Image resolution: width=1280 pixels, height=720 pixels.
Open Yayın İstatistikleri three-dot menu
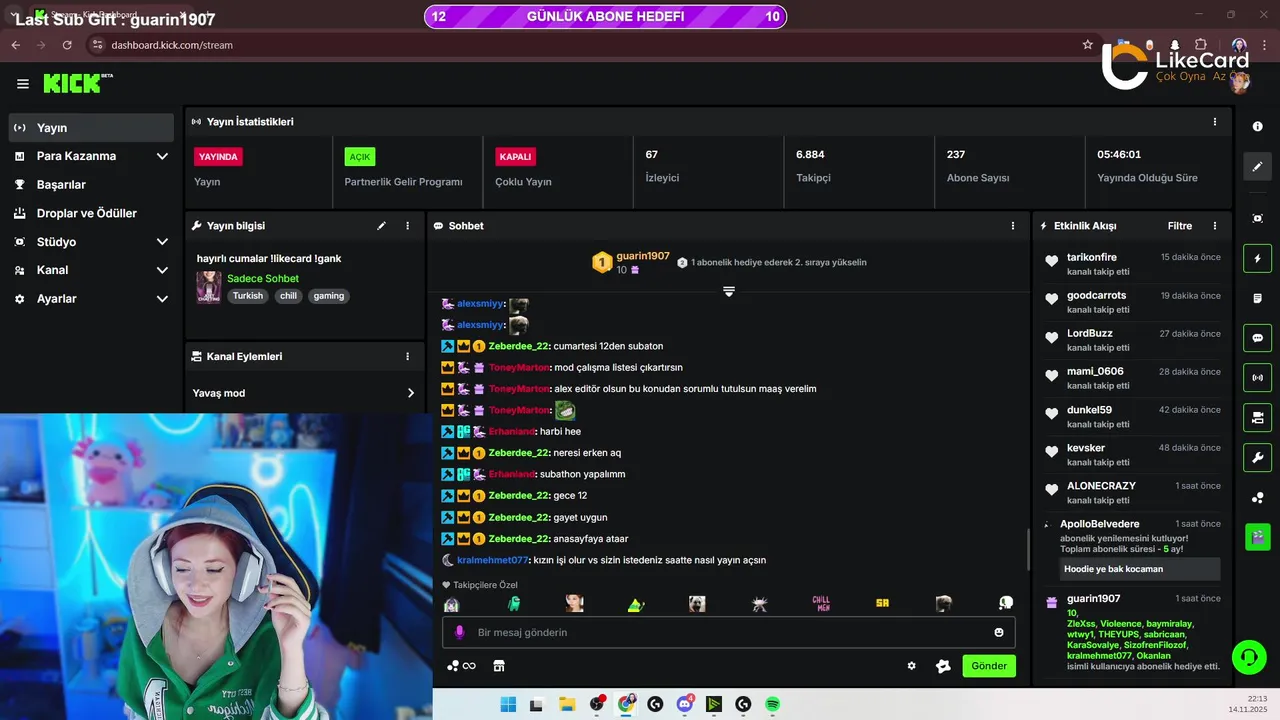1215,122
